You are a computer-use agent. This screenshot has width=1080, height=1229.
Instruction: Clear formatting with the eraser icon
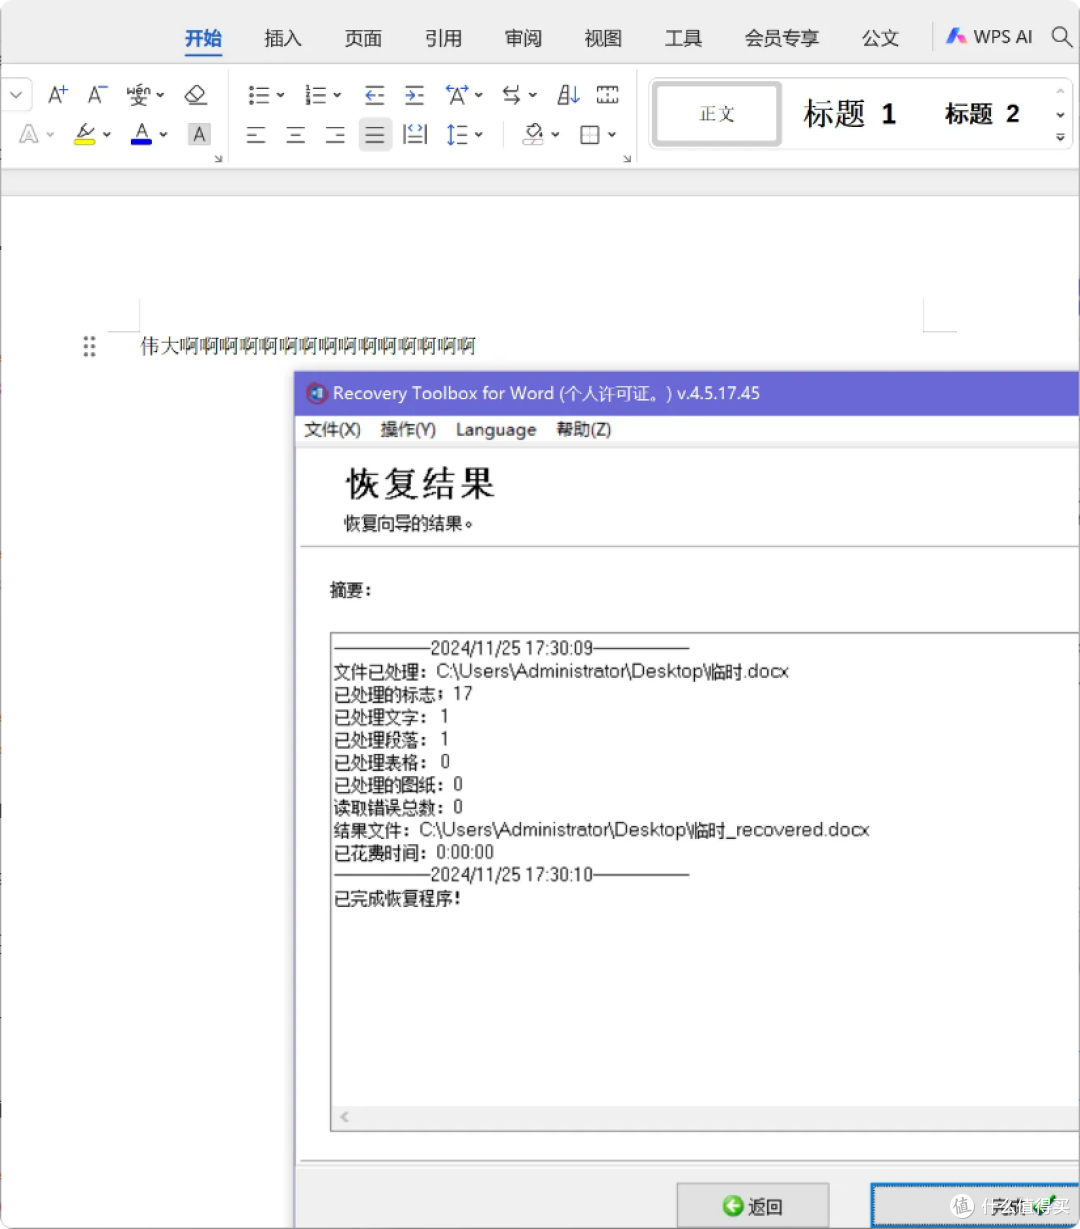click(x=195, y=95)
